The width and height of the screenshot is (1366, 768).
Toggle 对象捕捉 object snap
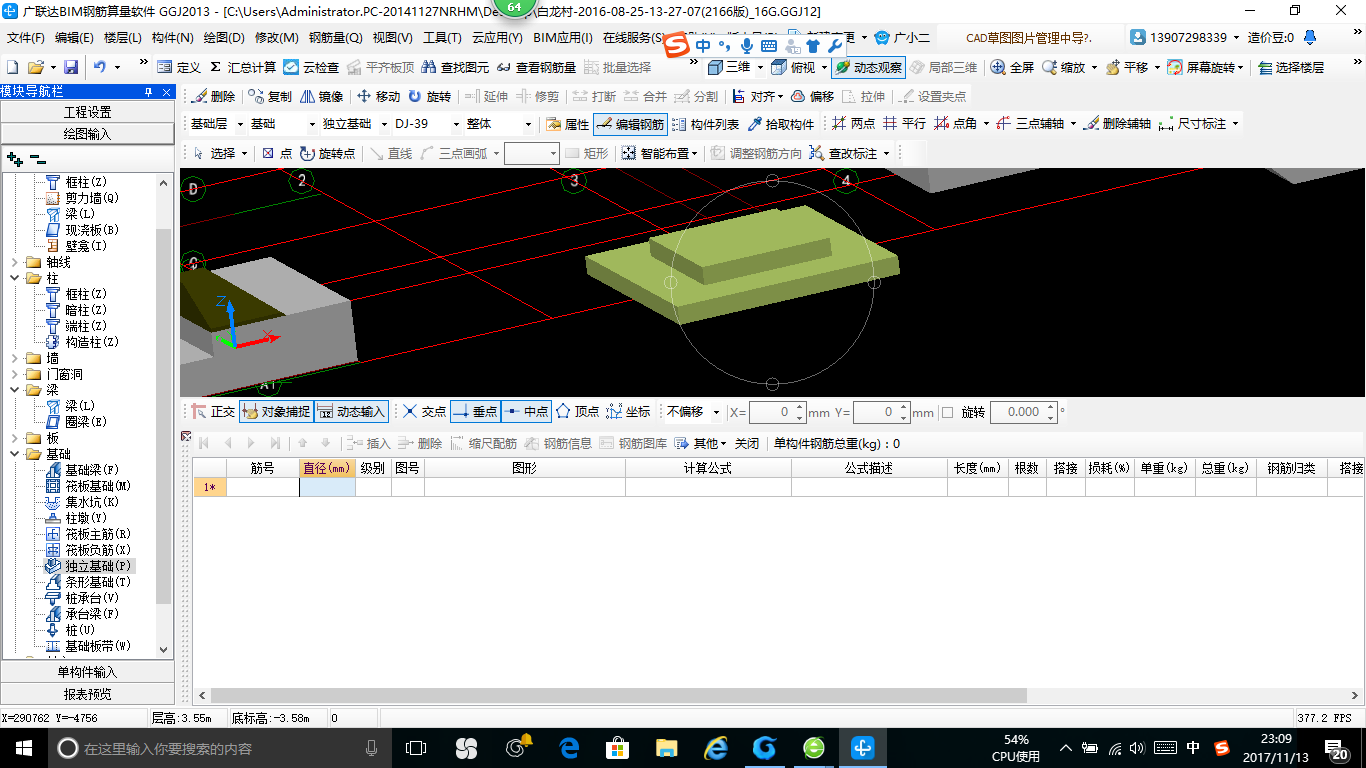pos(276,411)
